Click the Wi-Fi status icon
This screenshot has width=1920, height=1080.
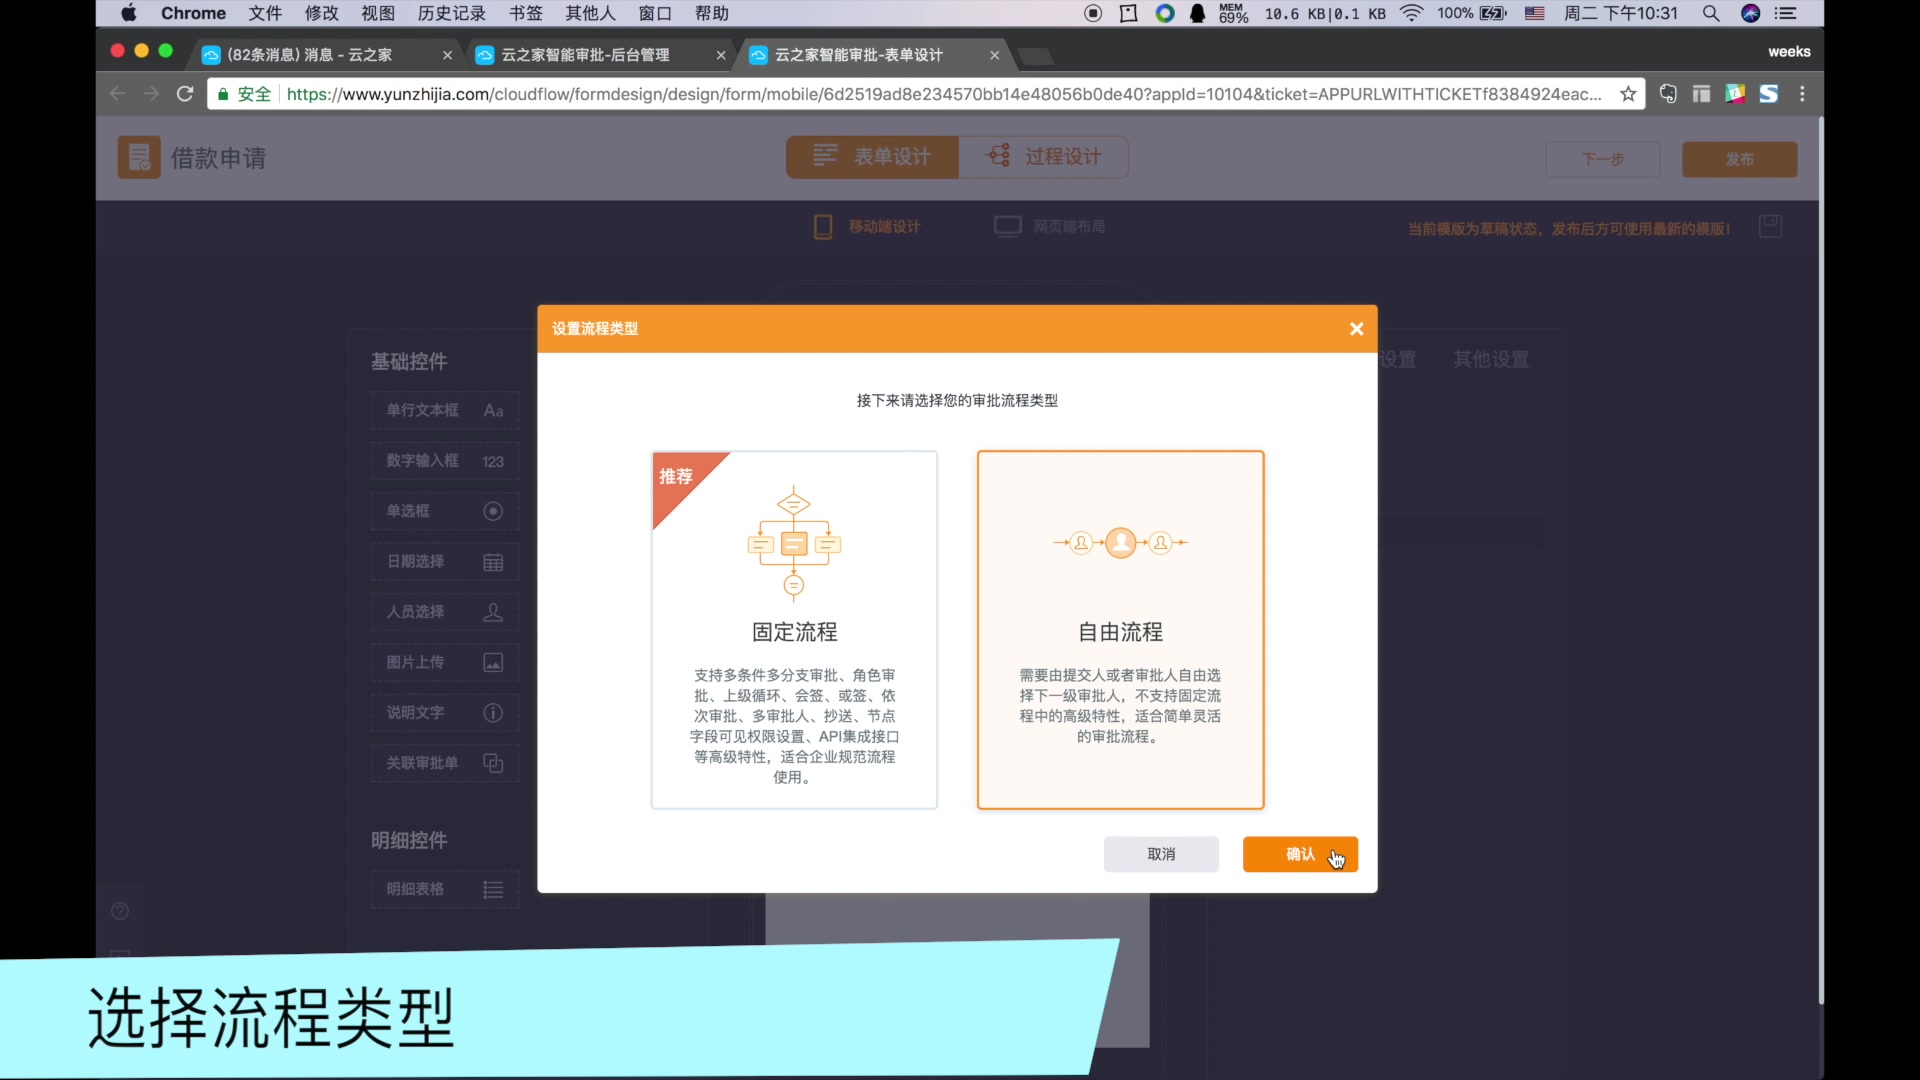point(1411,13)
